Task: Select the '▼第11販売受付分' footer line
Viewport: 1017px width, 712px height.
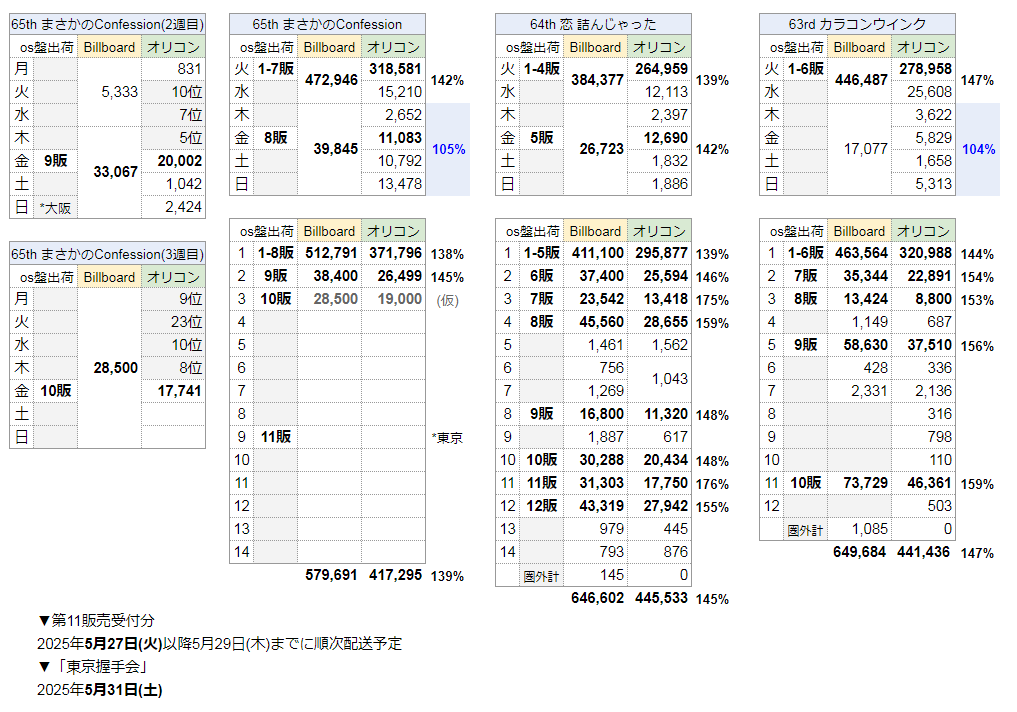Action: (96, 621)
